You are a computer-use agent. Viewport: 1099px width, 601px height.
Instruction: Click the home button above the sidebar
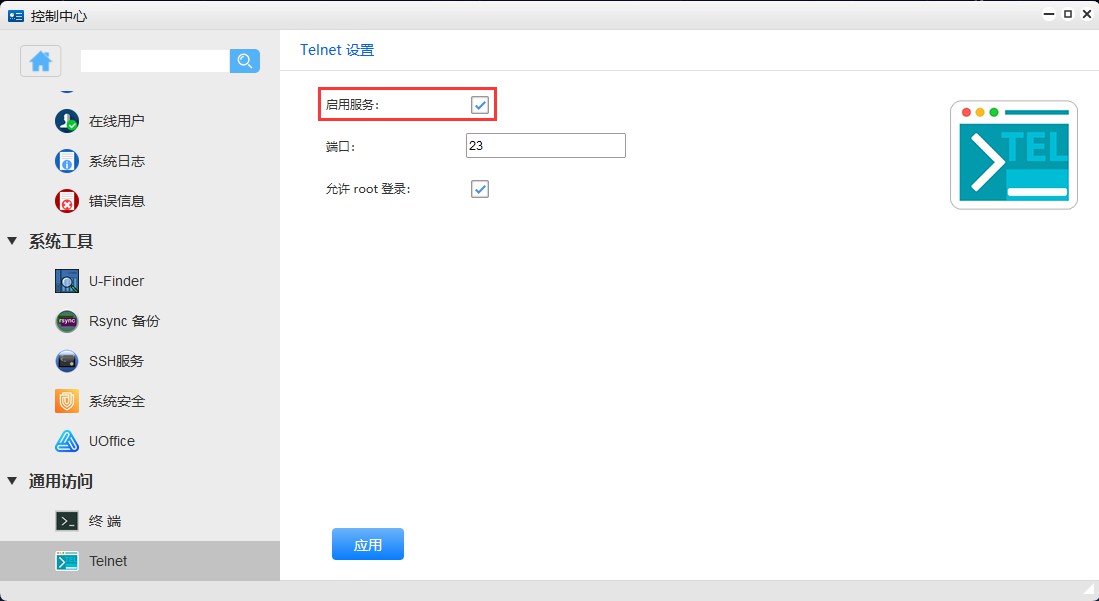point(40,61)
